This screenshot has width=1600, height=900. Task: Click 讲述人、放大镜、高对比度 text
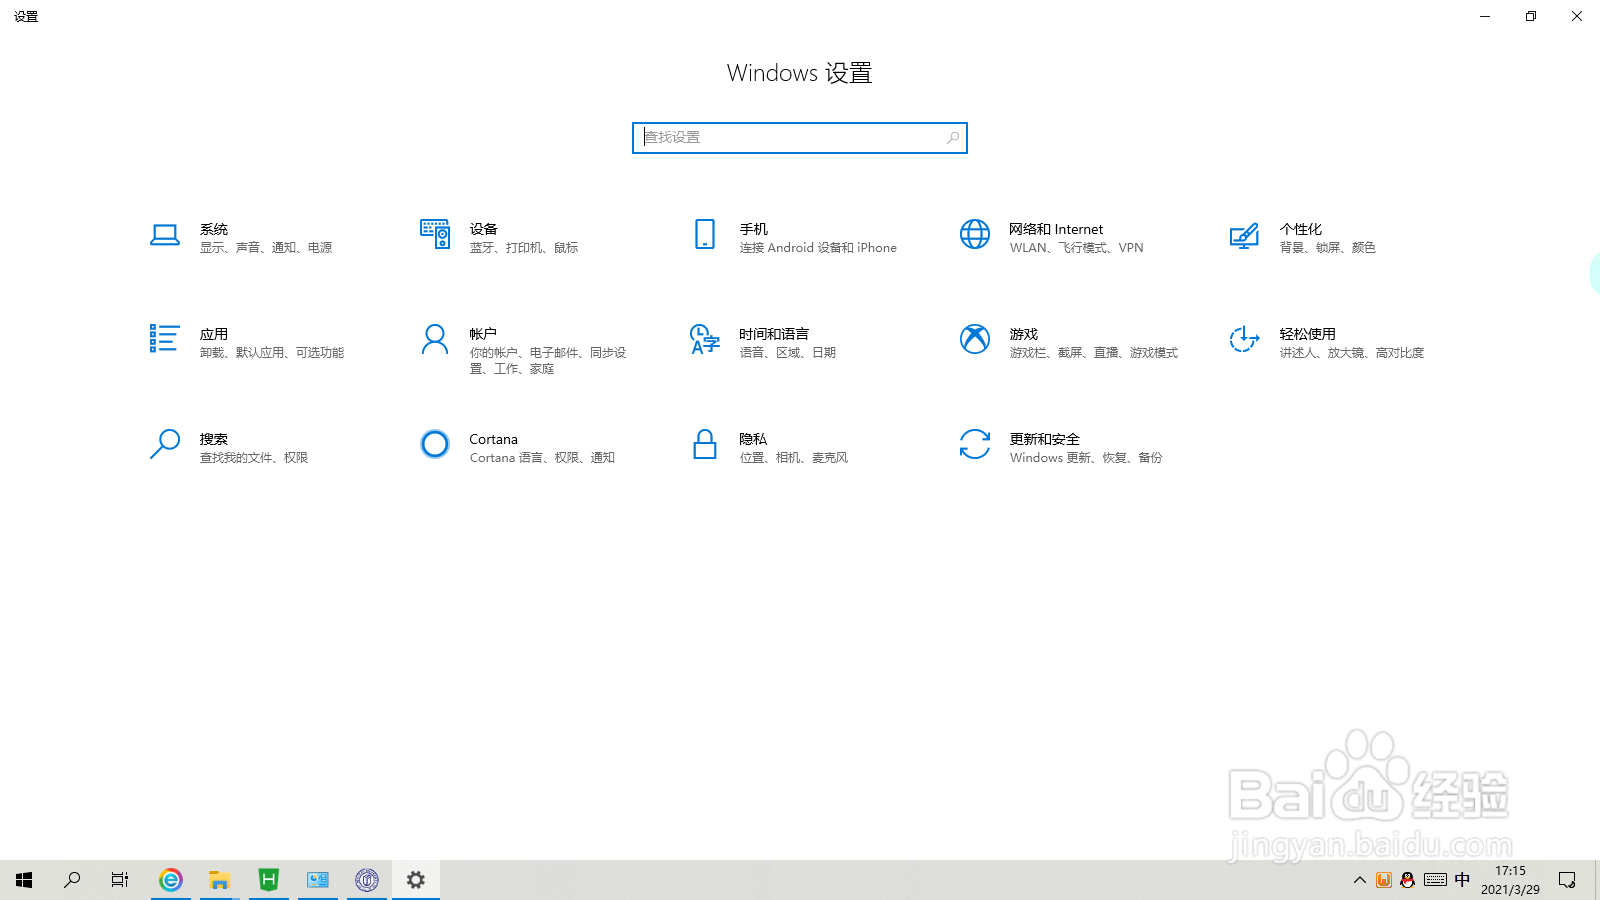(x=1352, y=353)
